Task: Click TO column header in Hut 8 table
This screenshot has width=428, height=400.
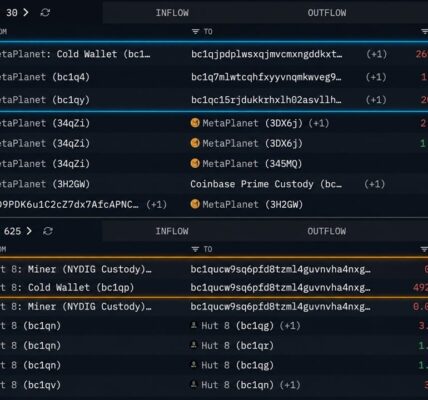Action: pyautogui.click(x=208, y=249)
